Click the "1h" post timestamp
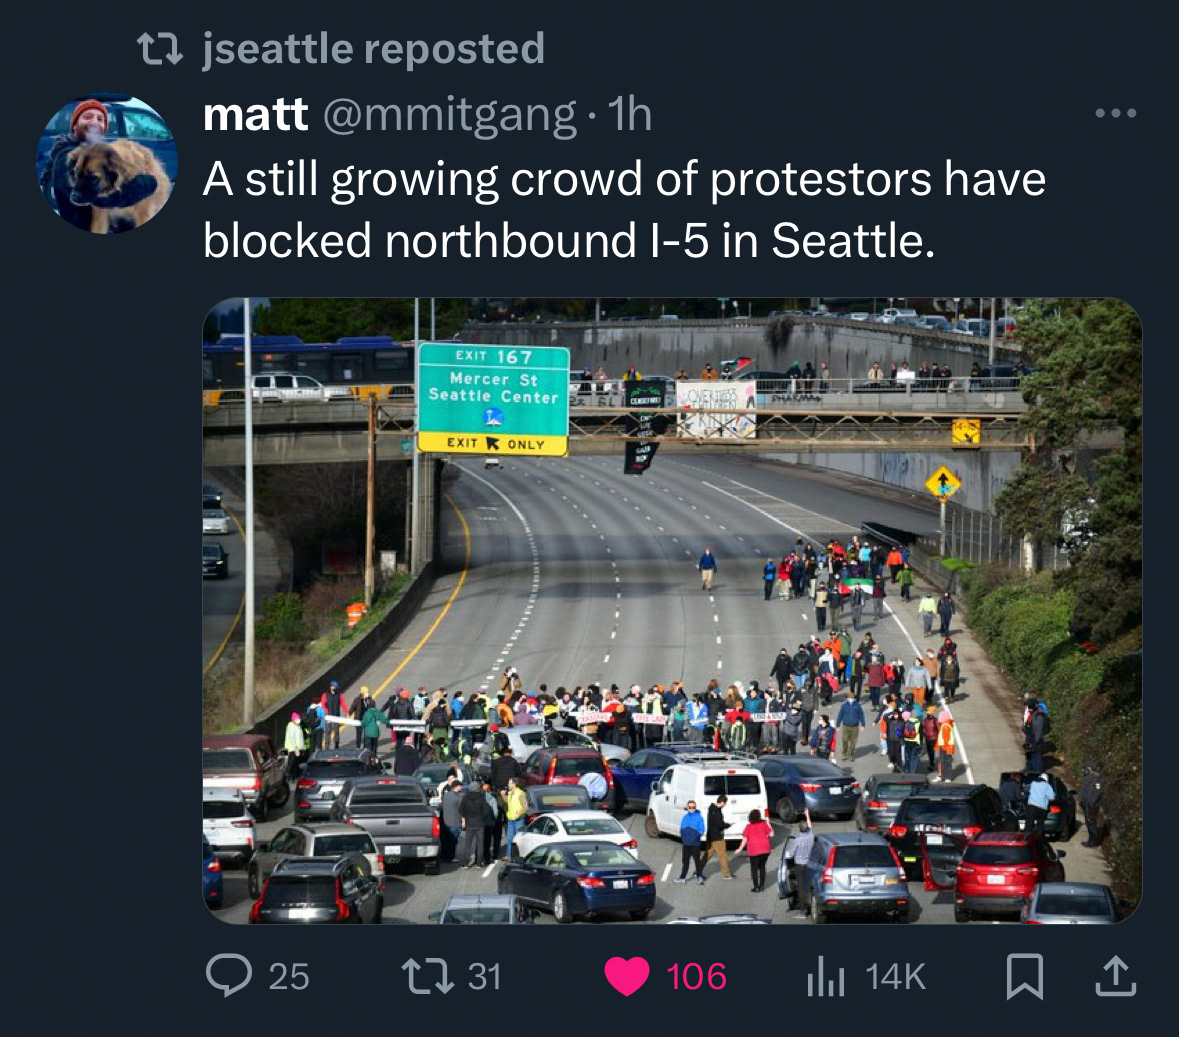 coord(629,114)
